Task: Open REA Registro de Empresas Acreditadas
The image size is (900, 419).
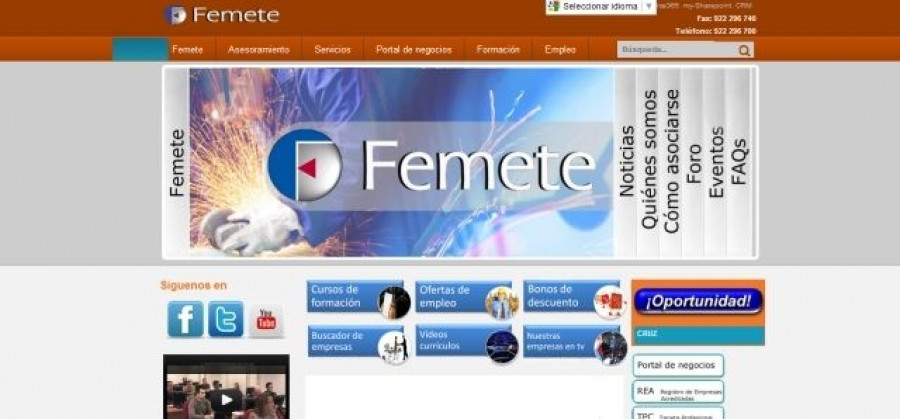Action: [678, 392]
